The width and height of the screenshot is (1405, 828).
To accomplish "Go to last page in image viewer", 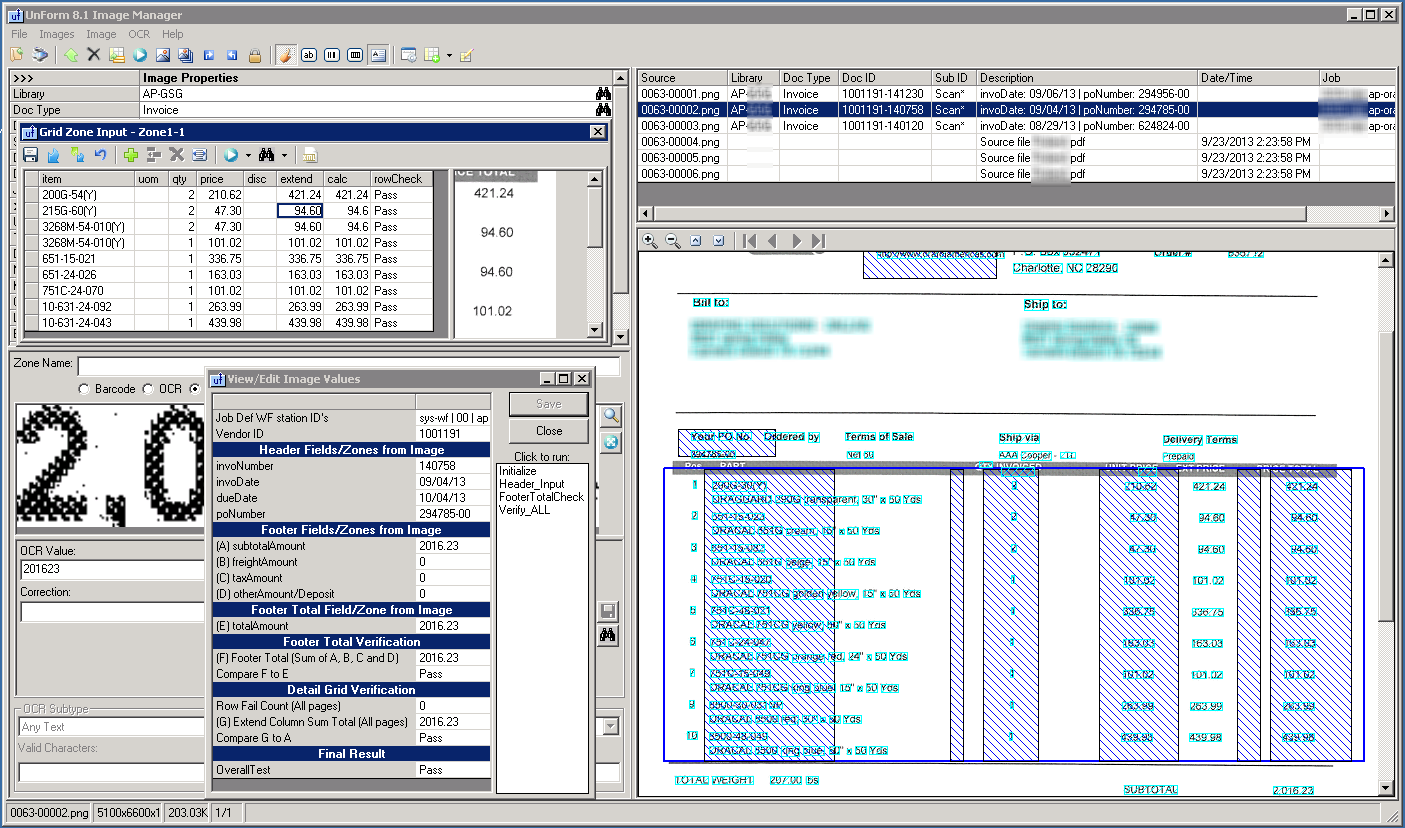I will click(819, 241).
